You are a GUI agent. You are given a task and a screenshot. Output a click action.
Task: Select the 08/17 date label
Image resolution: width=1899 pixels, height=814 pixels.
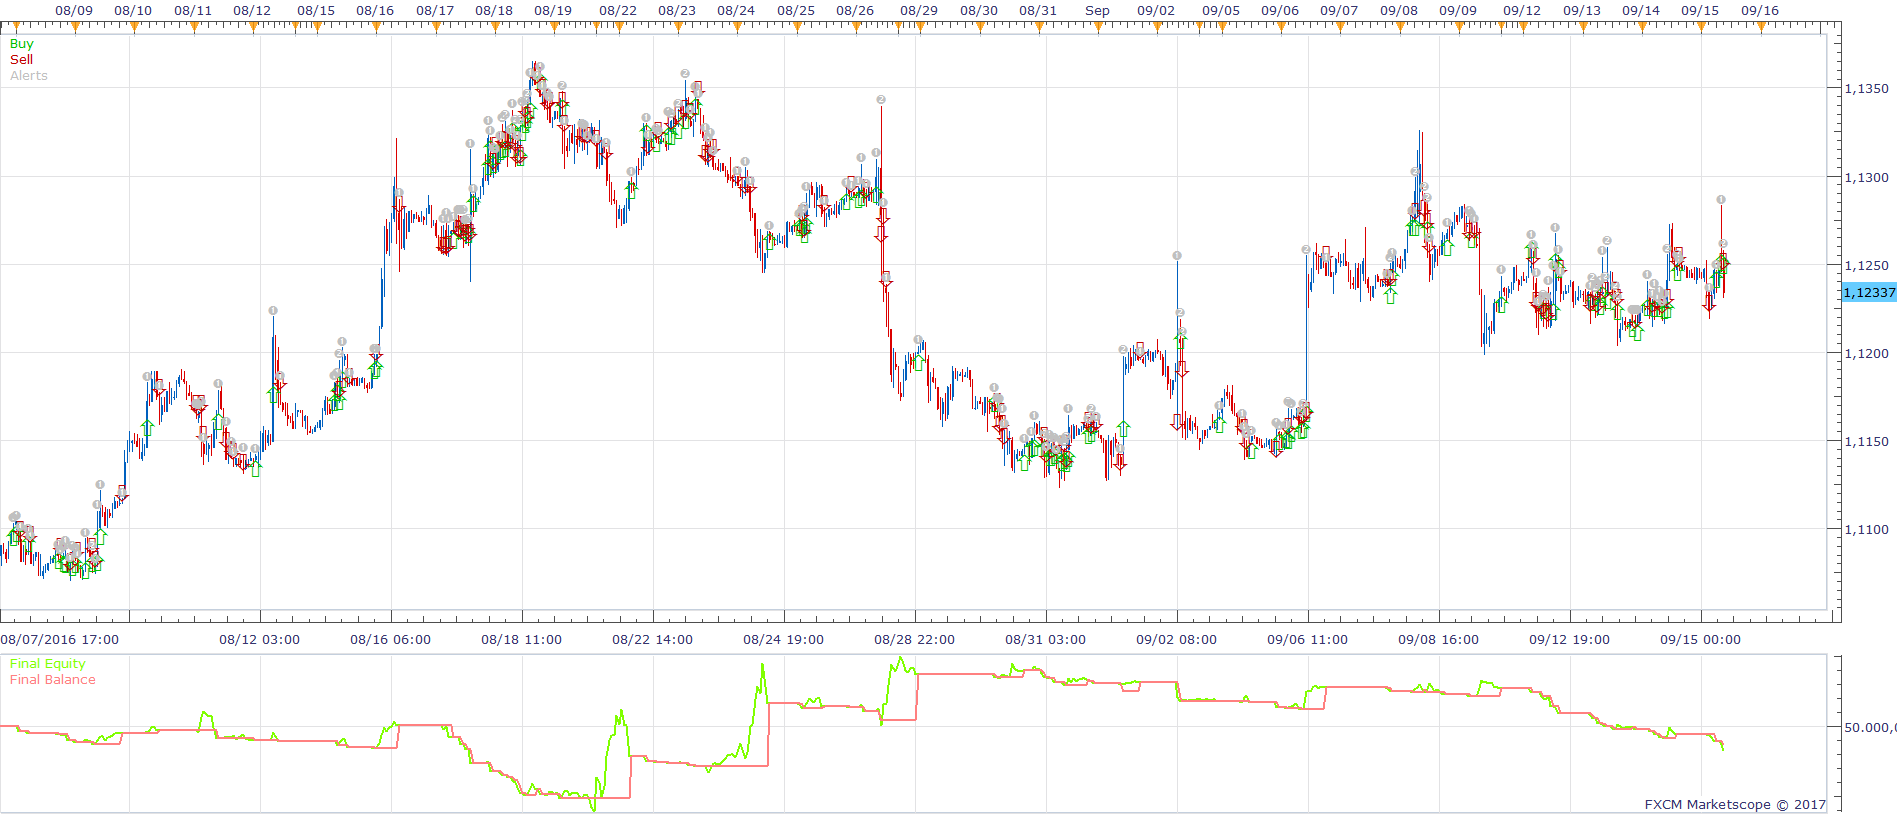(x=435, y=11)
